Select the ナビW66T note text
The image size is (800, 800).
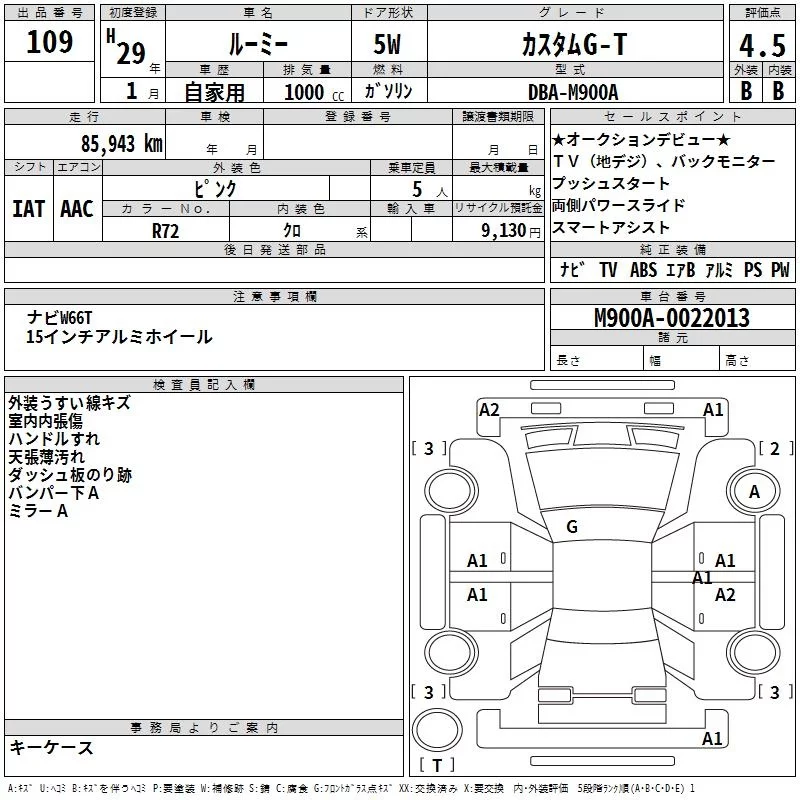point(60,318)
